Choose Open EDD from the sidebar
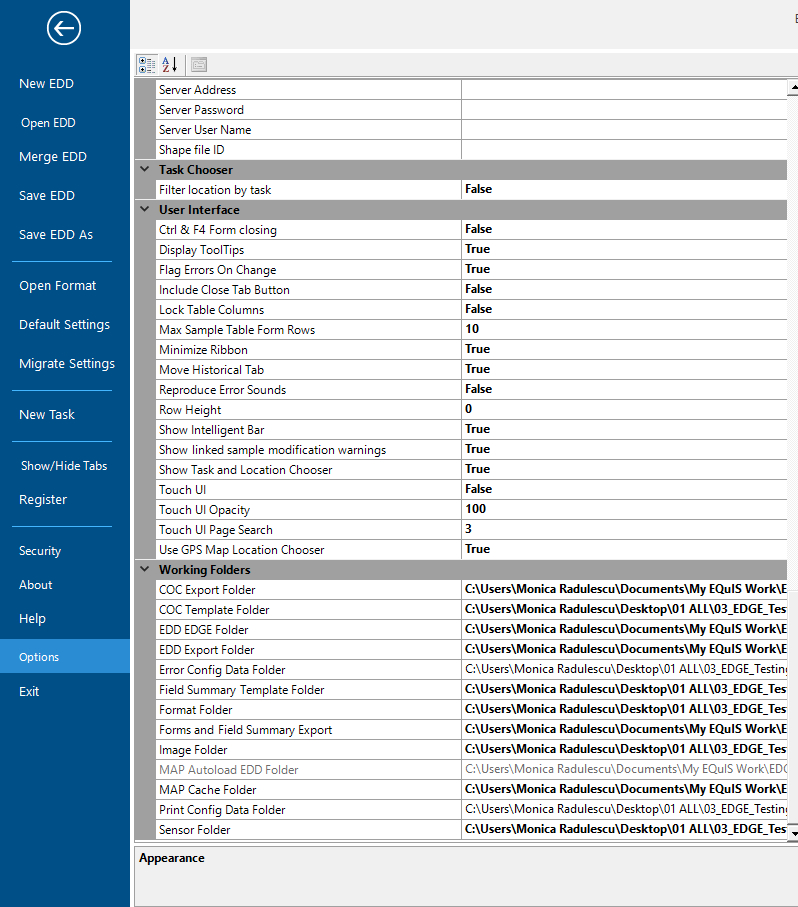798x907 pixels. pos(48,123)
